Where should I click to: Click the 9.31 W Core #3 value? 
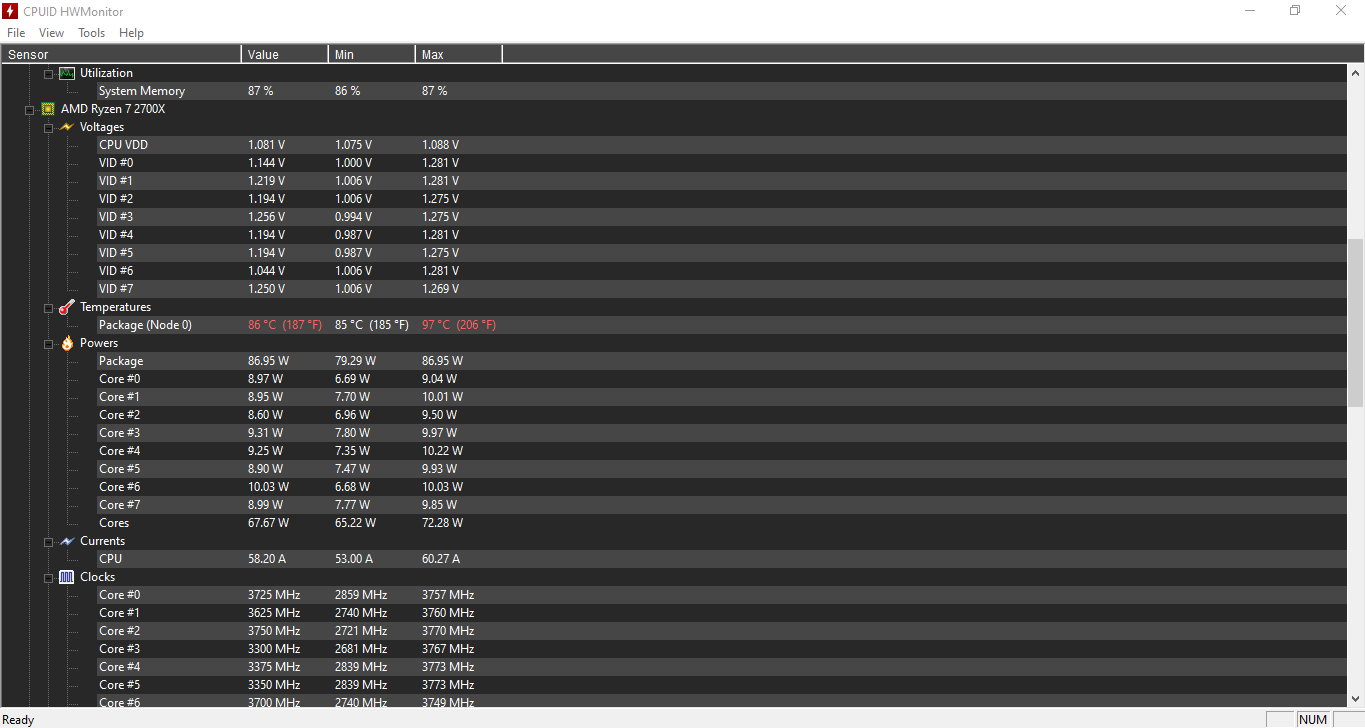(x=266, y=433)
